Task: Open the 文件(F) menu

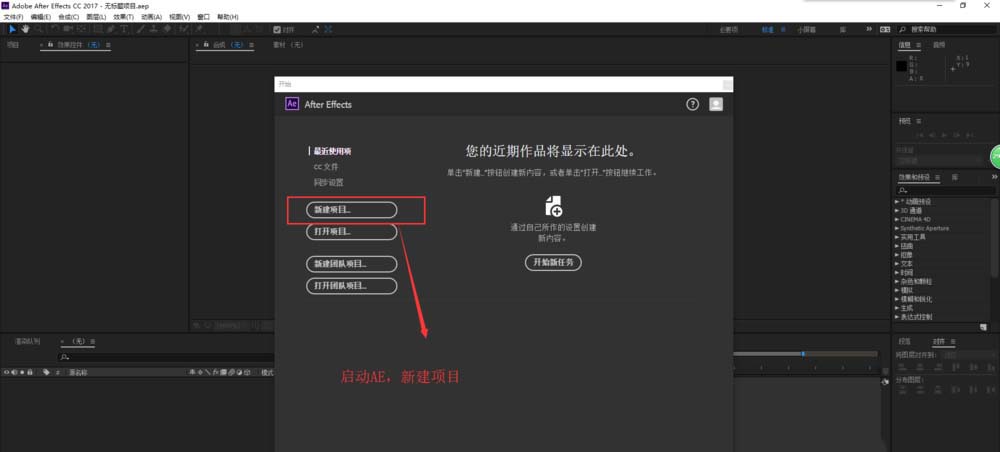Action: click(x=13, y=17)
